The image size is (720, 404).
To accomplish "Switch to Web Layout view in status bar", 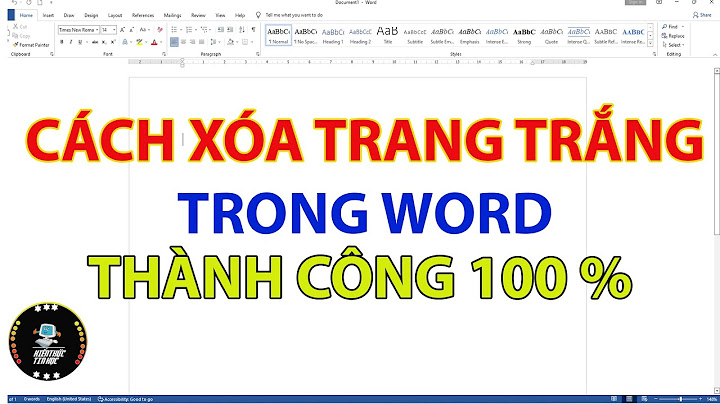I will click(x=644, y=399).
